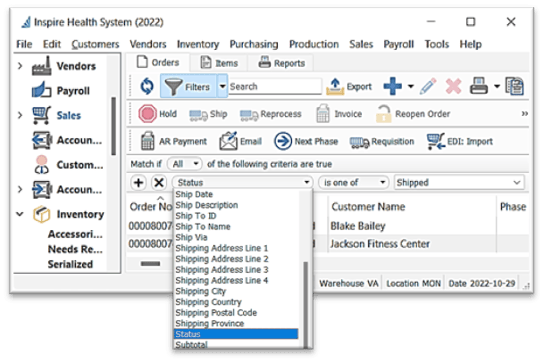The height and width of the screenshot is (362, 544).
Task: Select Ship Date in the dropdown list
Action: [x=236, y=194]
